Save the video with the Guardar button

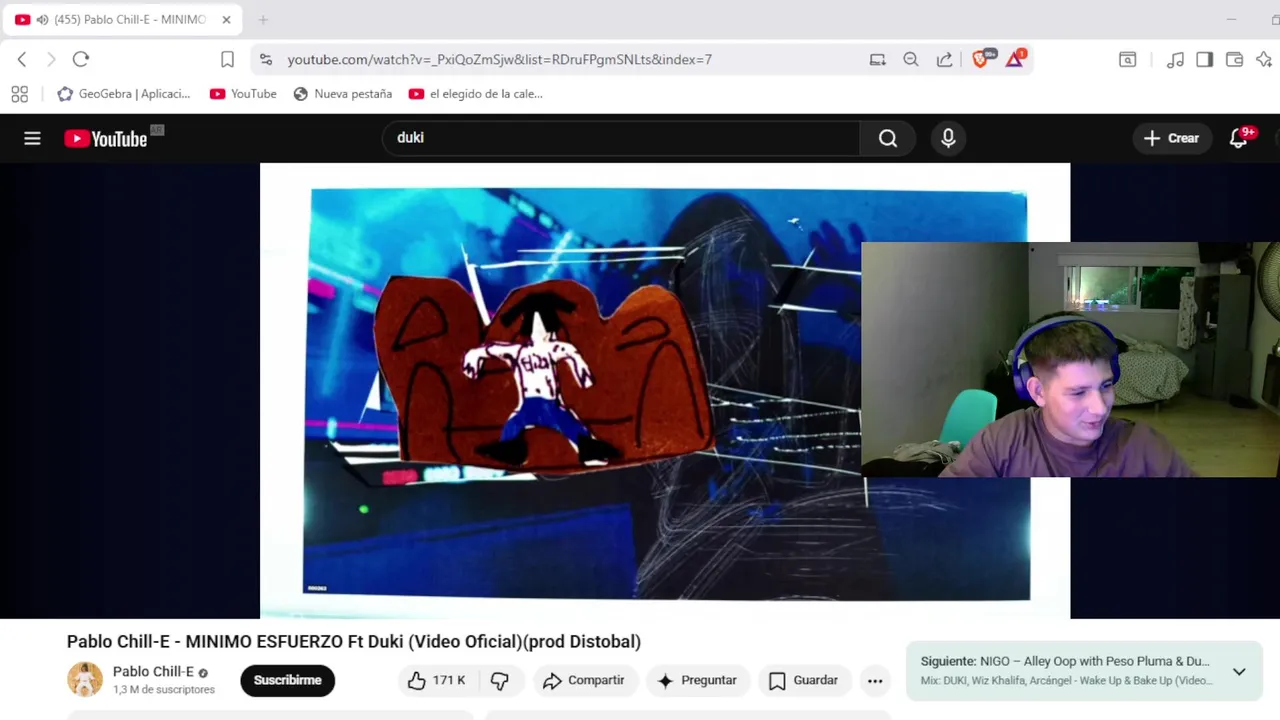803,680
